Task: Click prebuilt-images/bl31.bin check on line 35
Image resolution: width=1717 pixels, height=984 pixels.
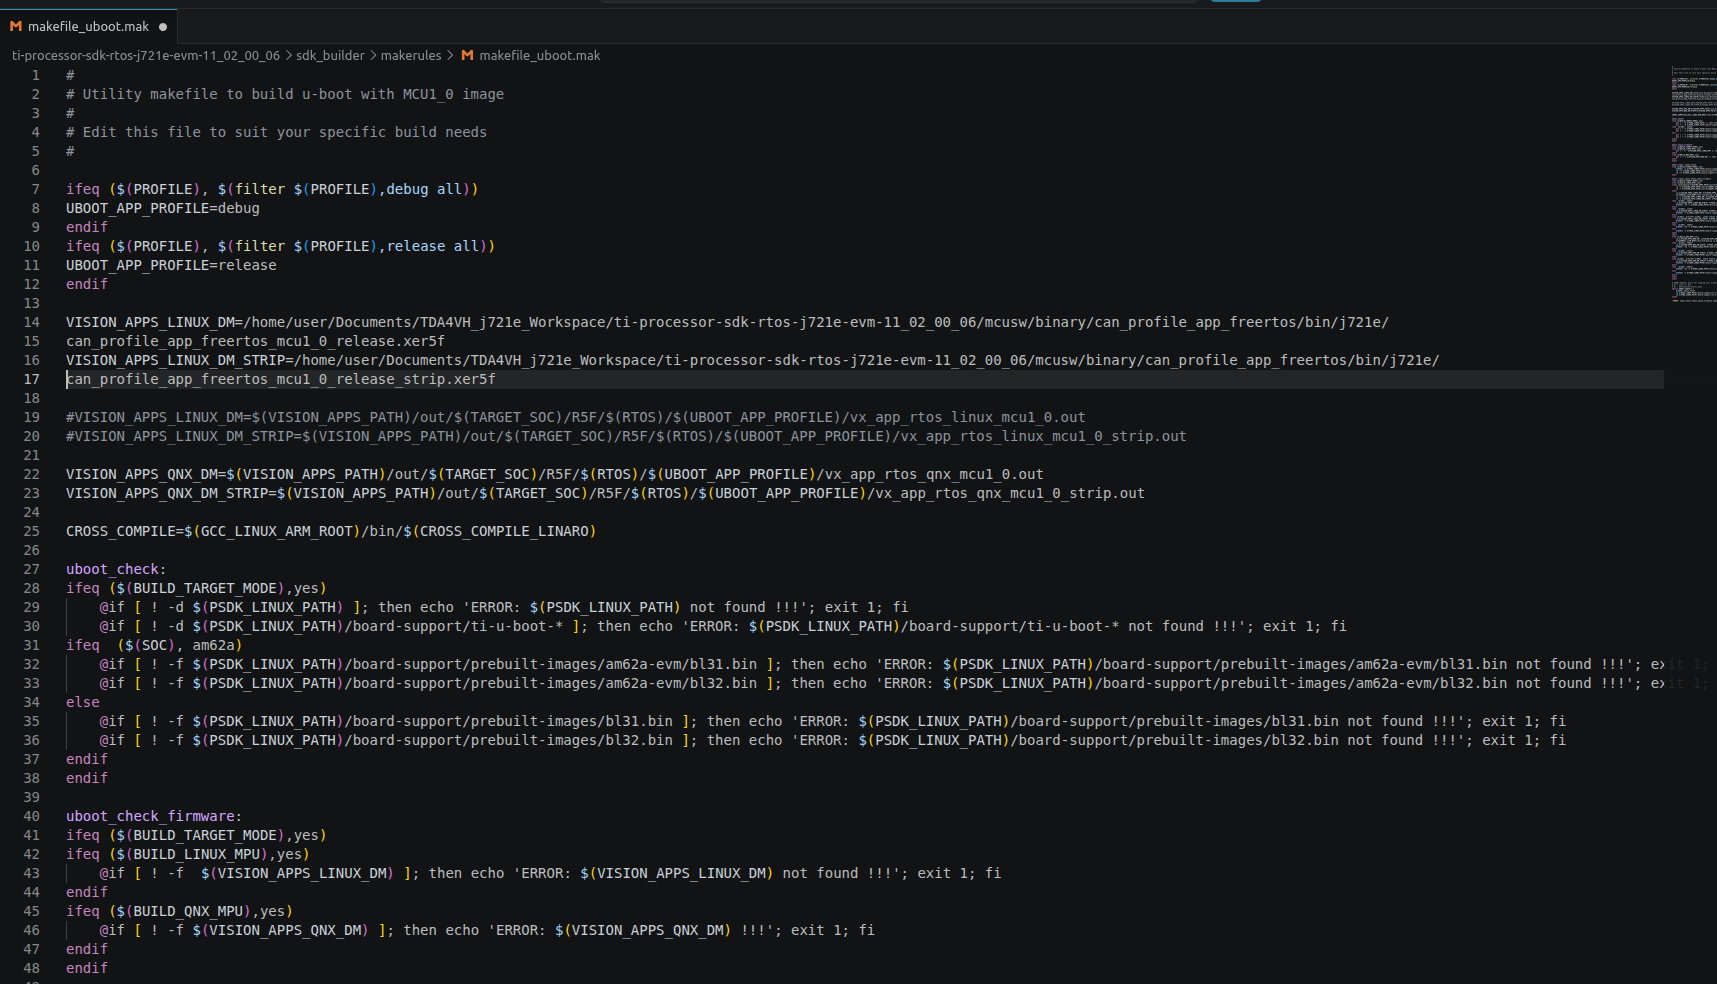Action: 833,722
